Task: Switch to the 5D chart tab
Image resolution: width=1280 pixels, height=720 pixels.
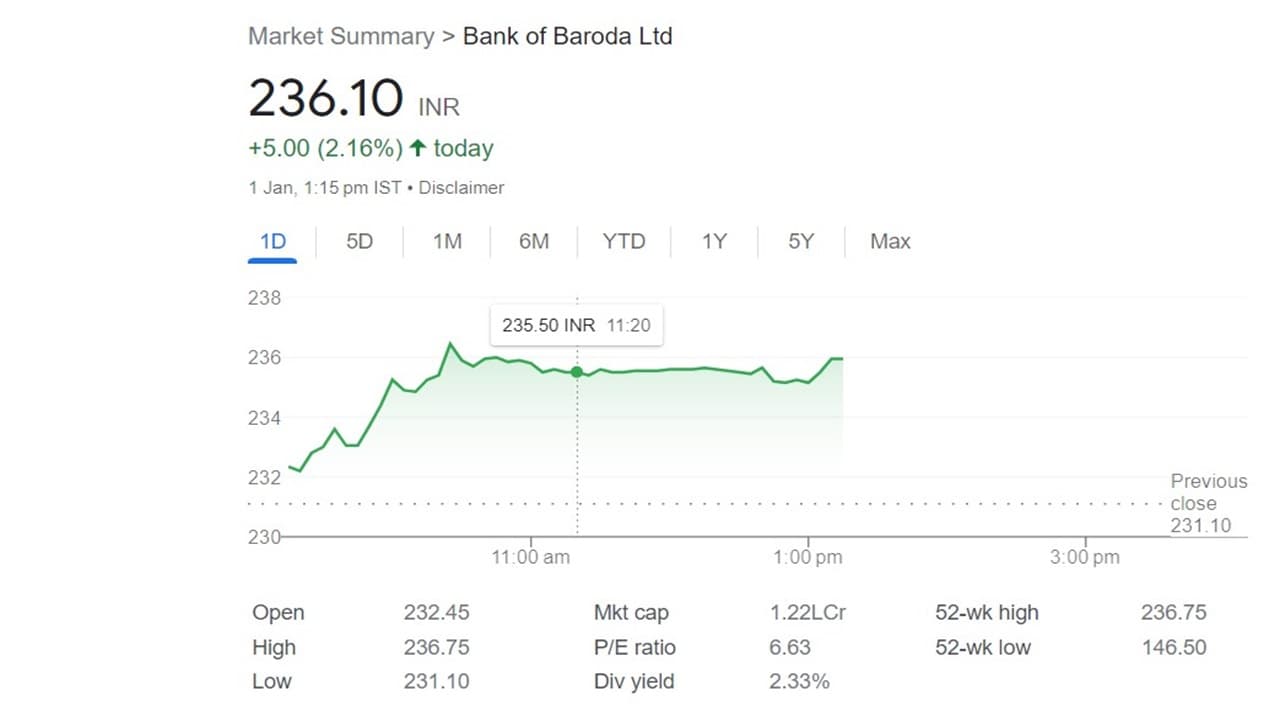Action: (359, 242)
